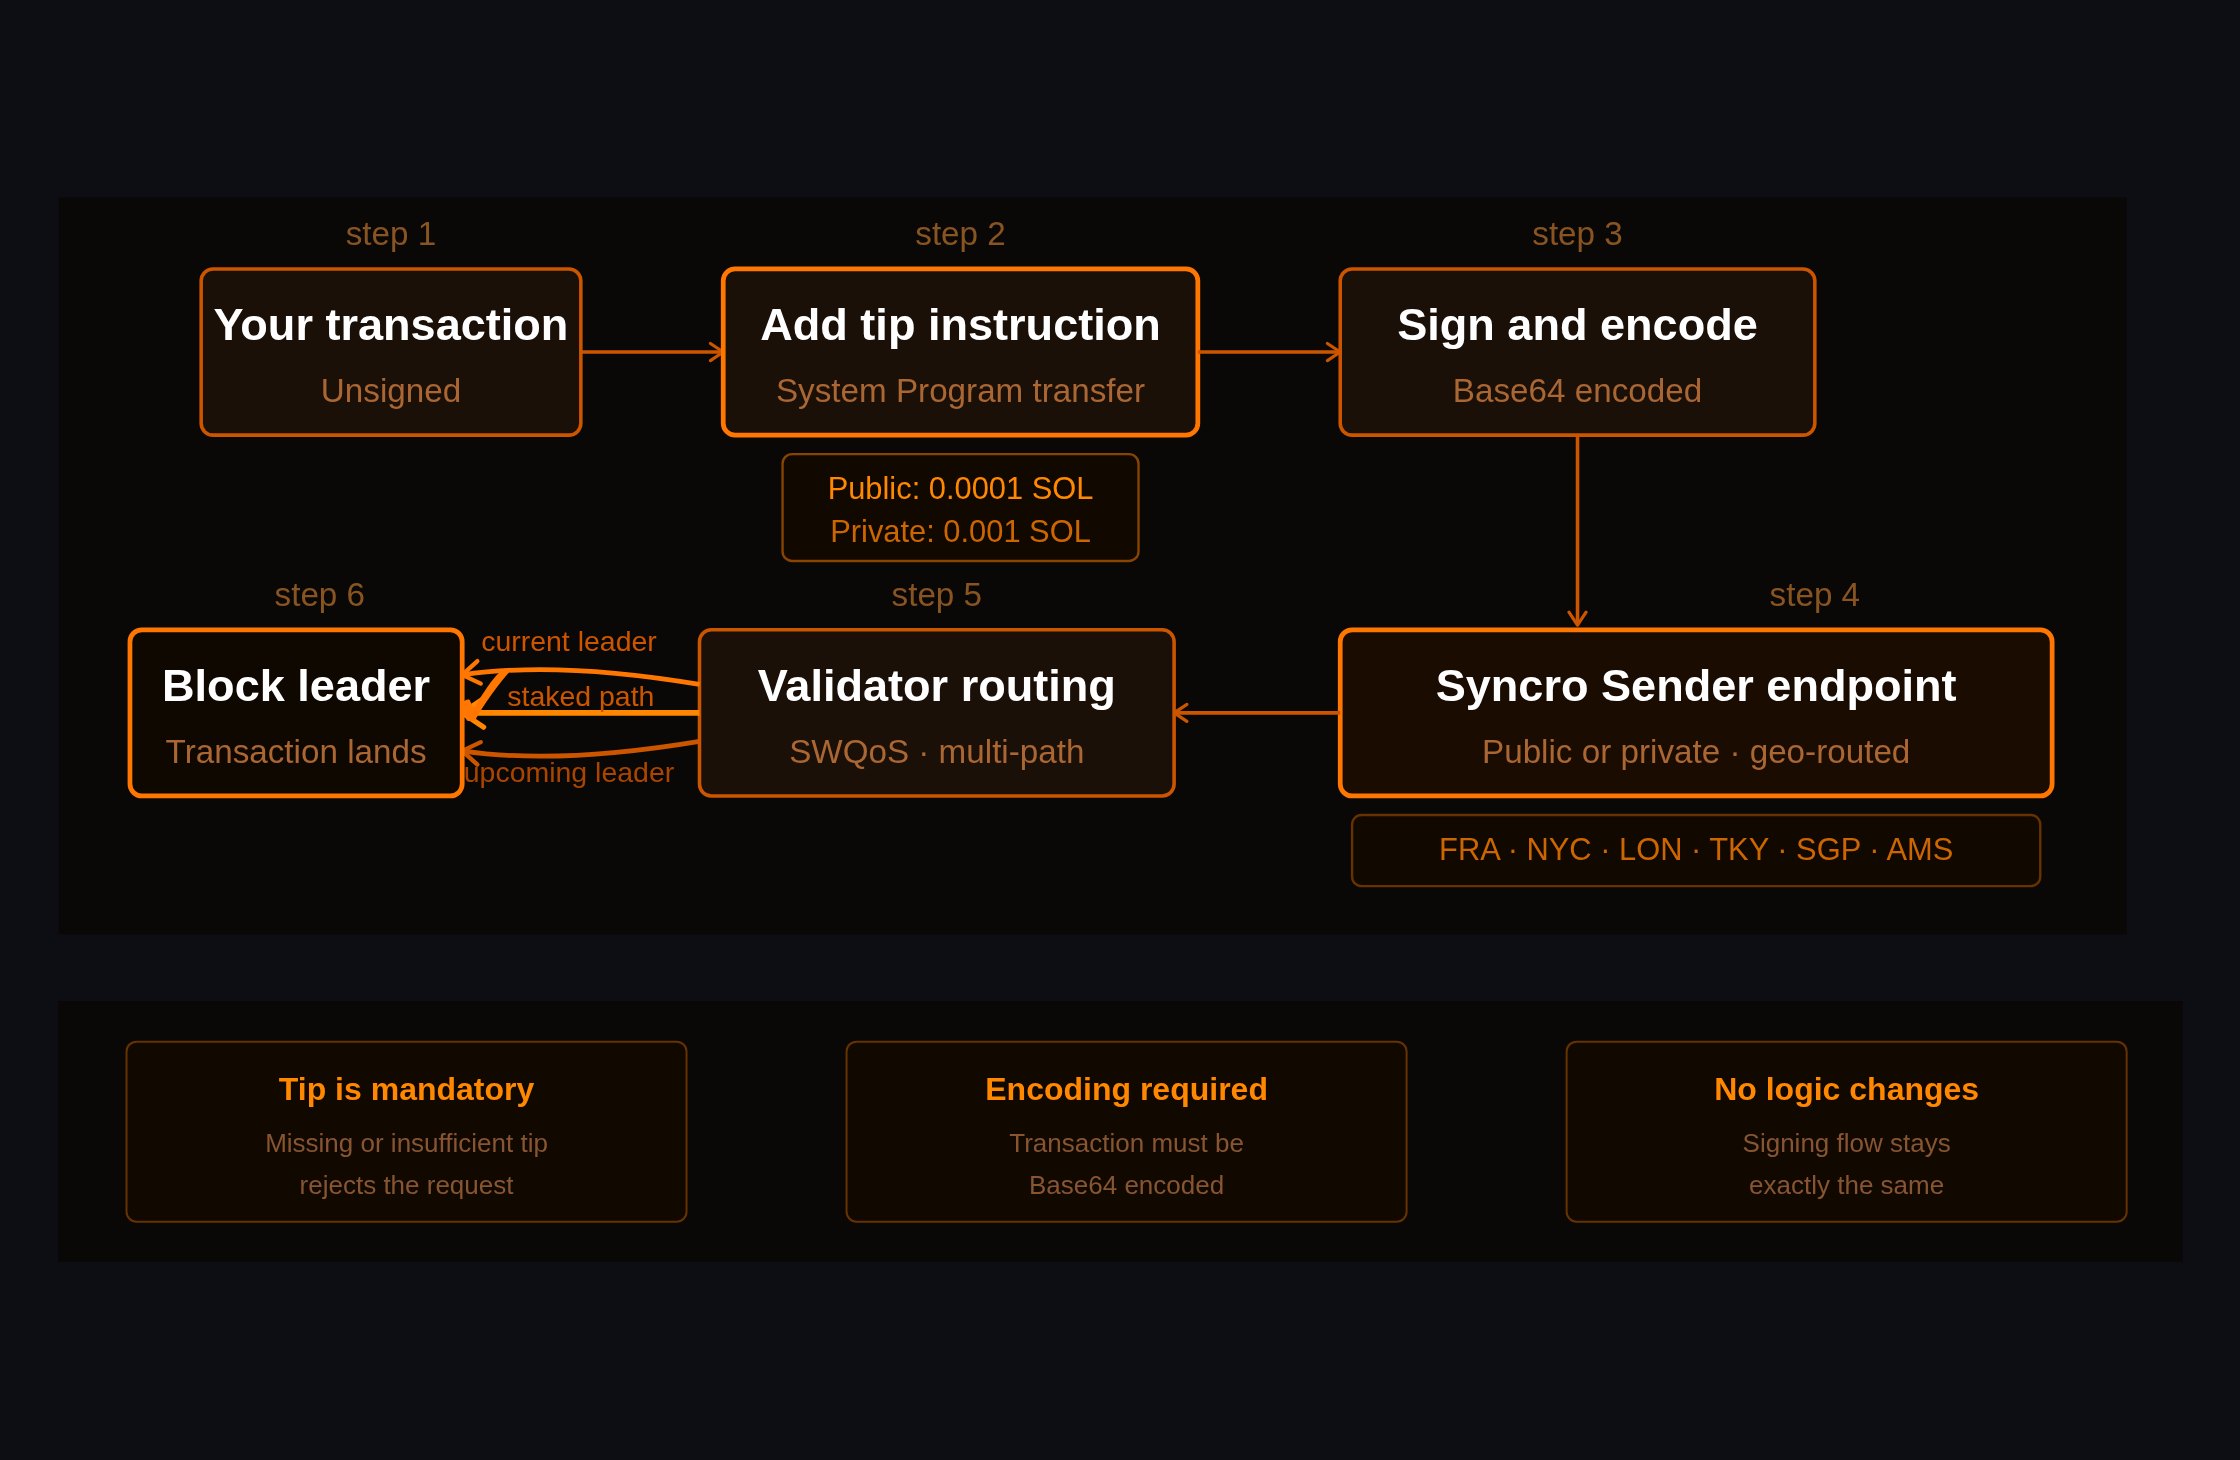Click the "Add tip instruction" node
The height and width of the screenshot is (1460, 2240).
(x=959, y=351)
